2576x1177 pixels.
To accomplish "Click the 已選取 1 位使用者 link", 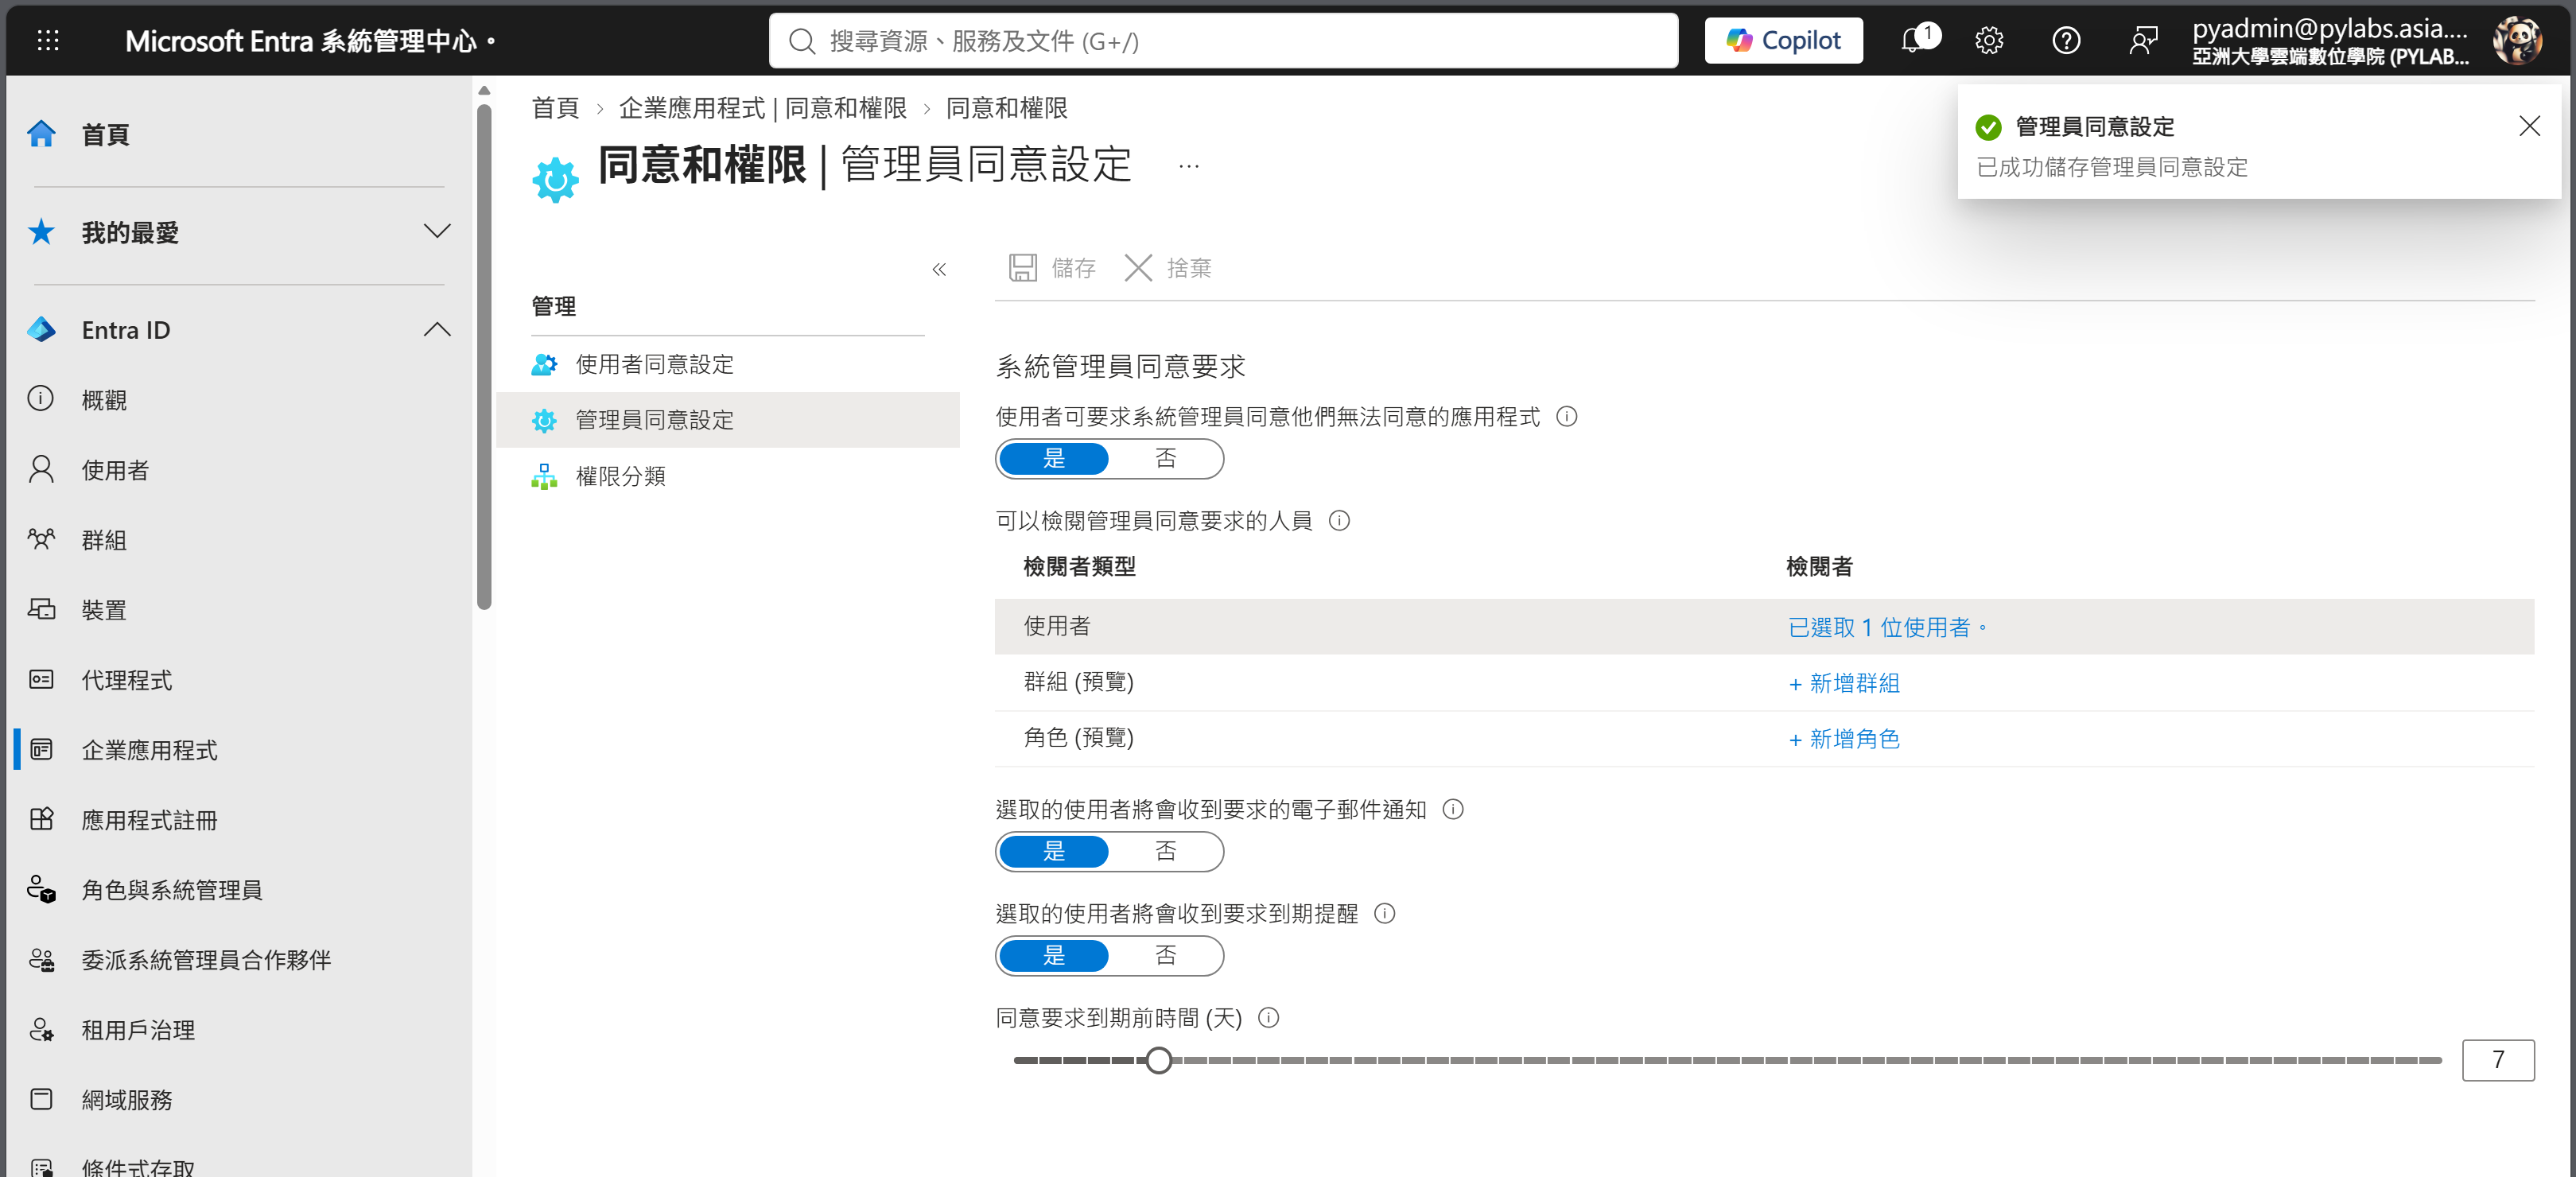I will coord(1887,628).
